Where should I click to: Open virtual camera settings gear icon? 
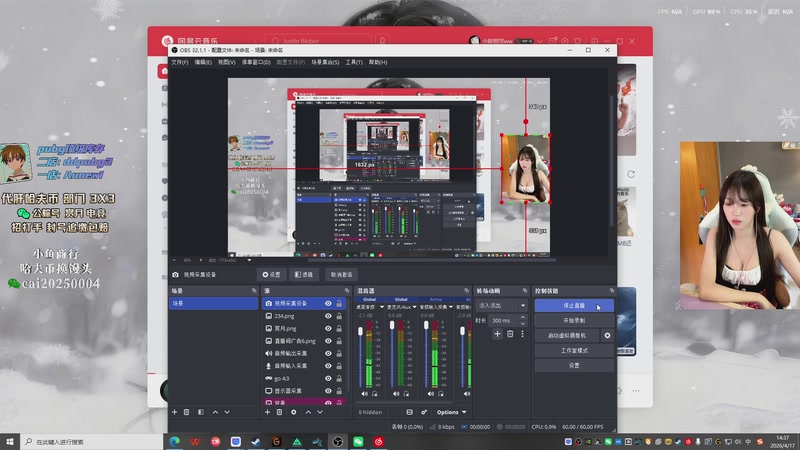(607, 336)
